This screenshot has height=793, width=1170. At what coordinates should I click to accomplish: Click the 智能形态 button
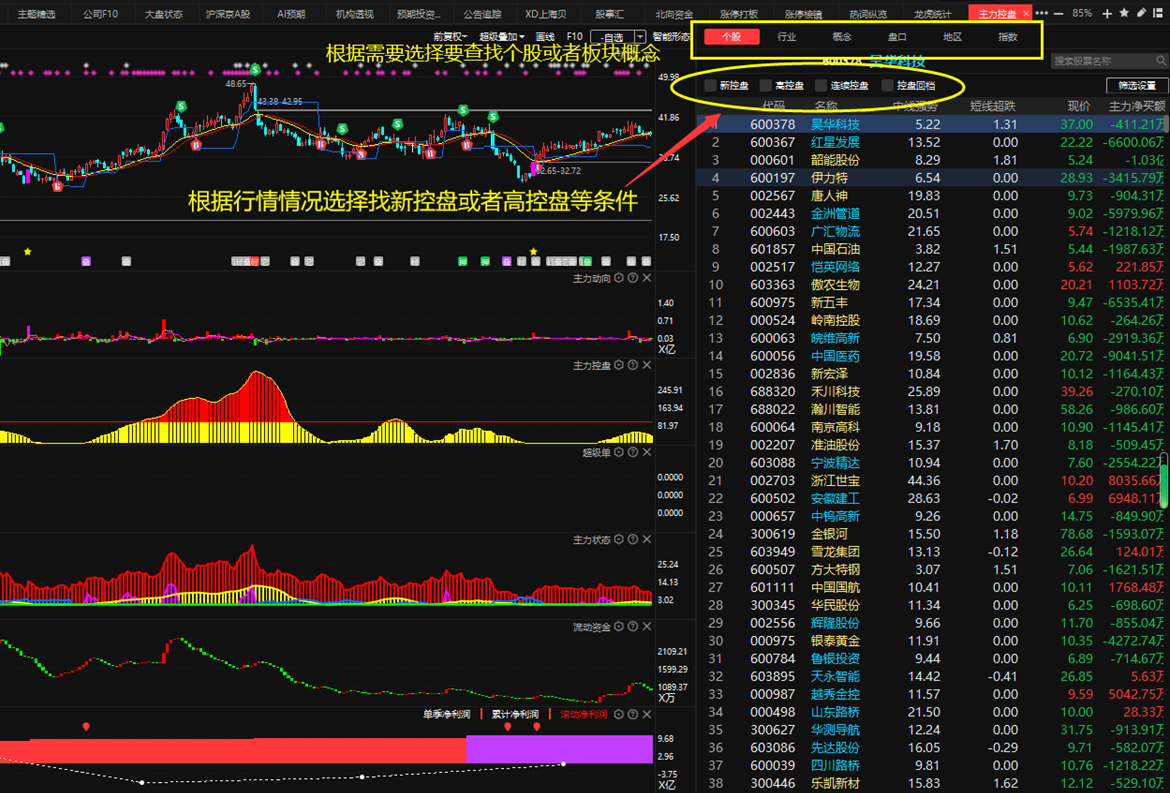[672, 37]
